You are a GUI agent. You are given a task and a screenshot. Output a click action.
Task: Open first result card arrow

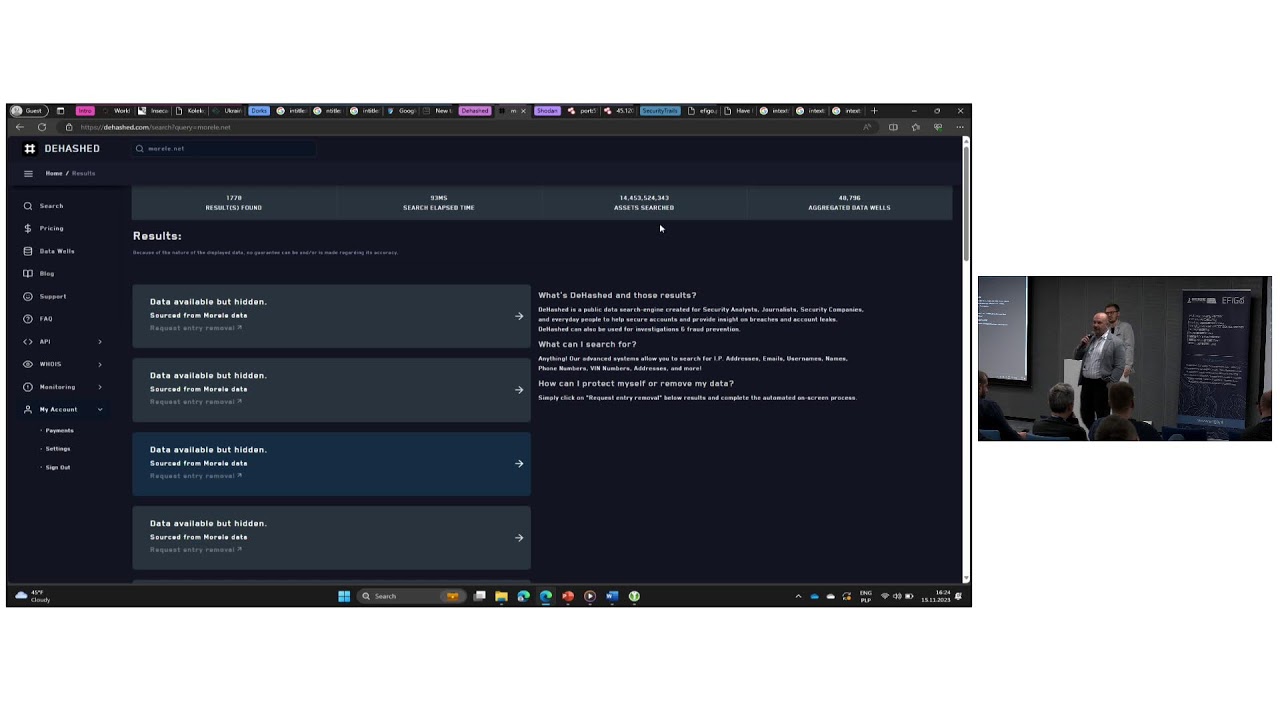(519, 316)
